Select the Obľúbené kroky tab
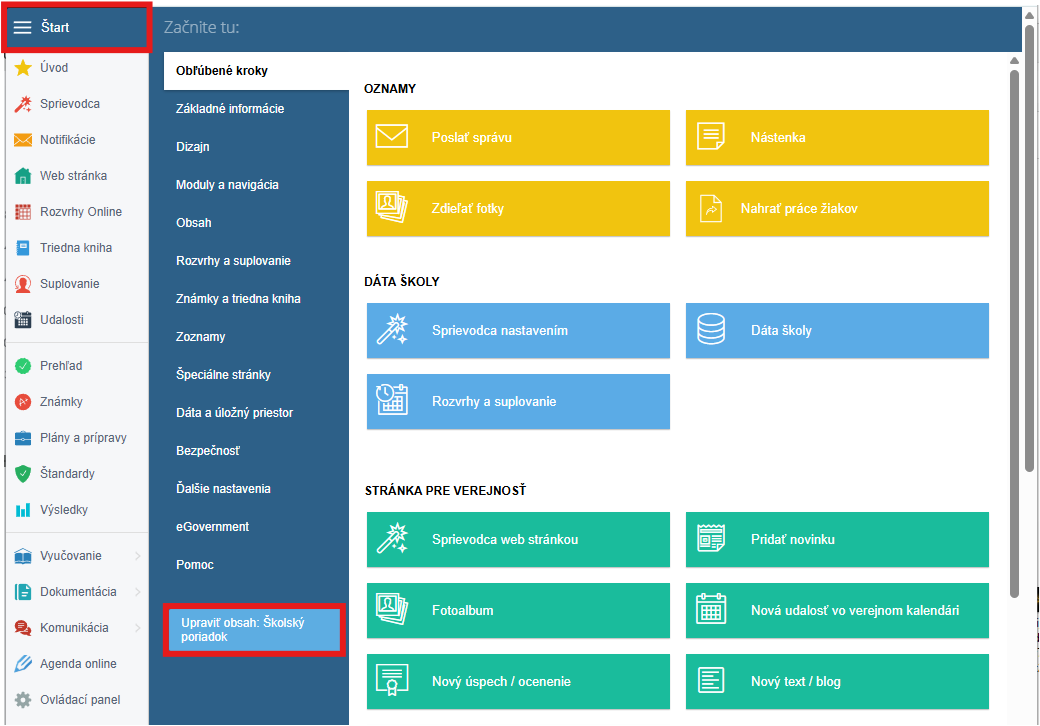This screenshot has width=1040, height=726. [x=256, y=71]
